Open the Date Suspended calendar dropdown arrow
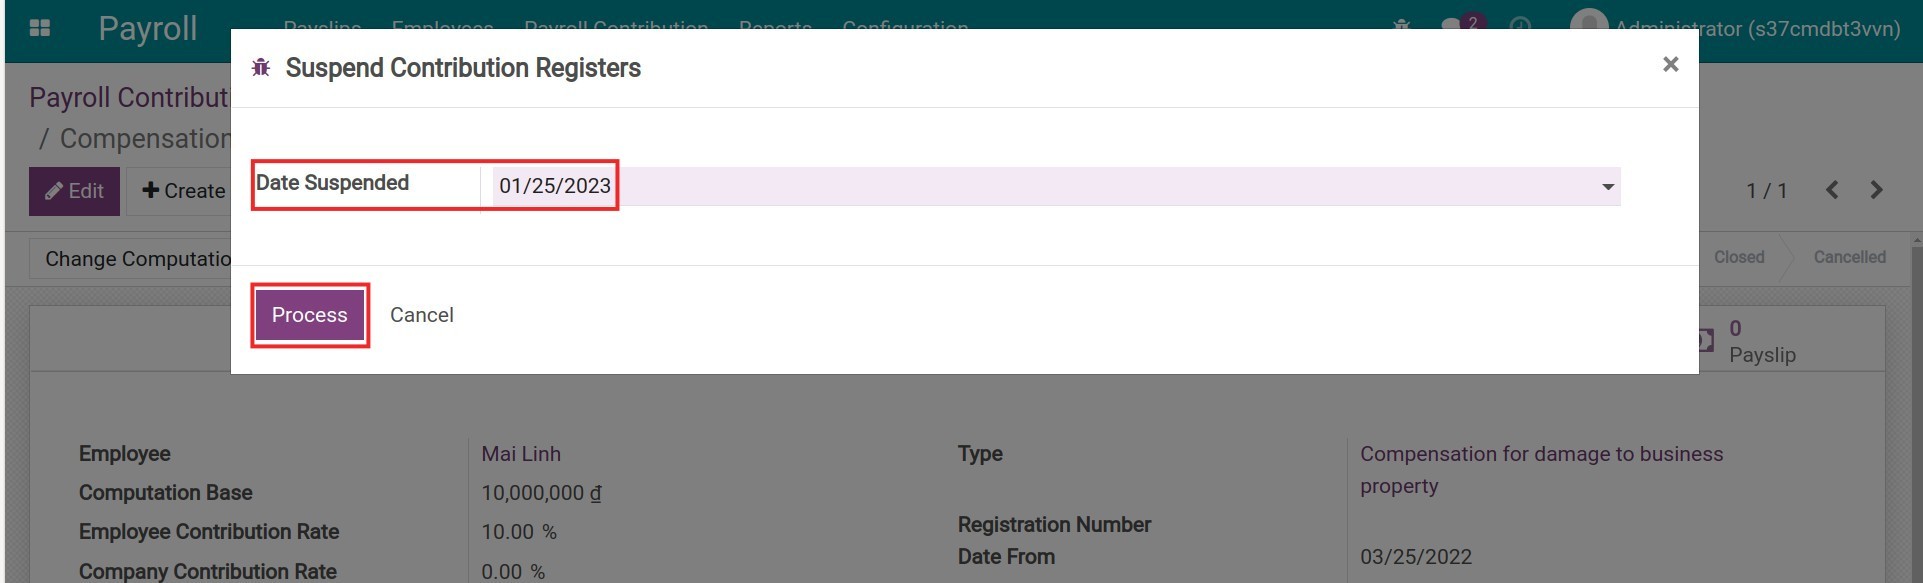 click(x=1608, y=187)
